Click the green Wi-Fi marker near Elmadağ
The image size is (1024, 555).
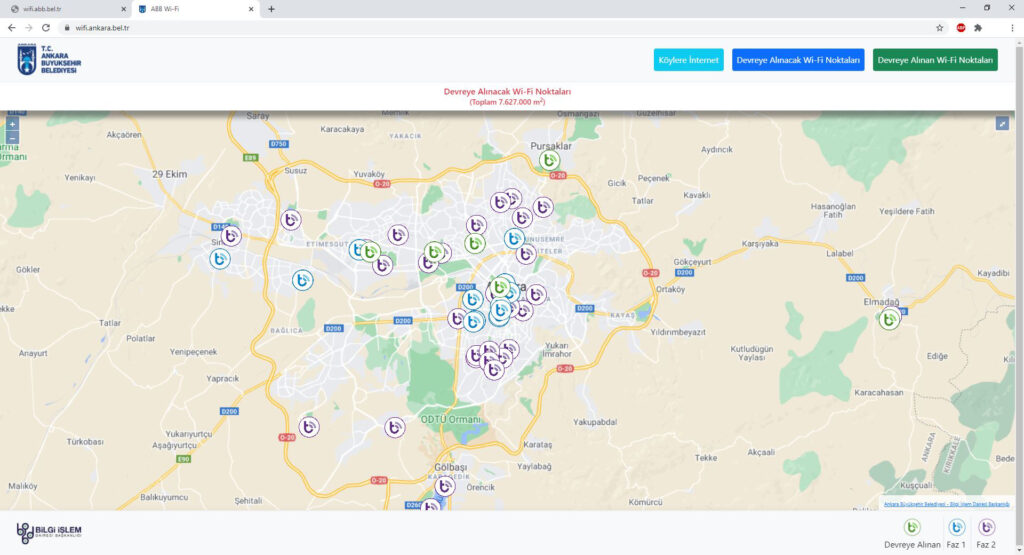click(889, 320)
